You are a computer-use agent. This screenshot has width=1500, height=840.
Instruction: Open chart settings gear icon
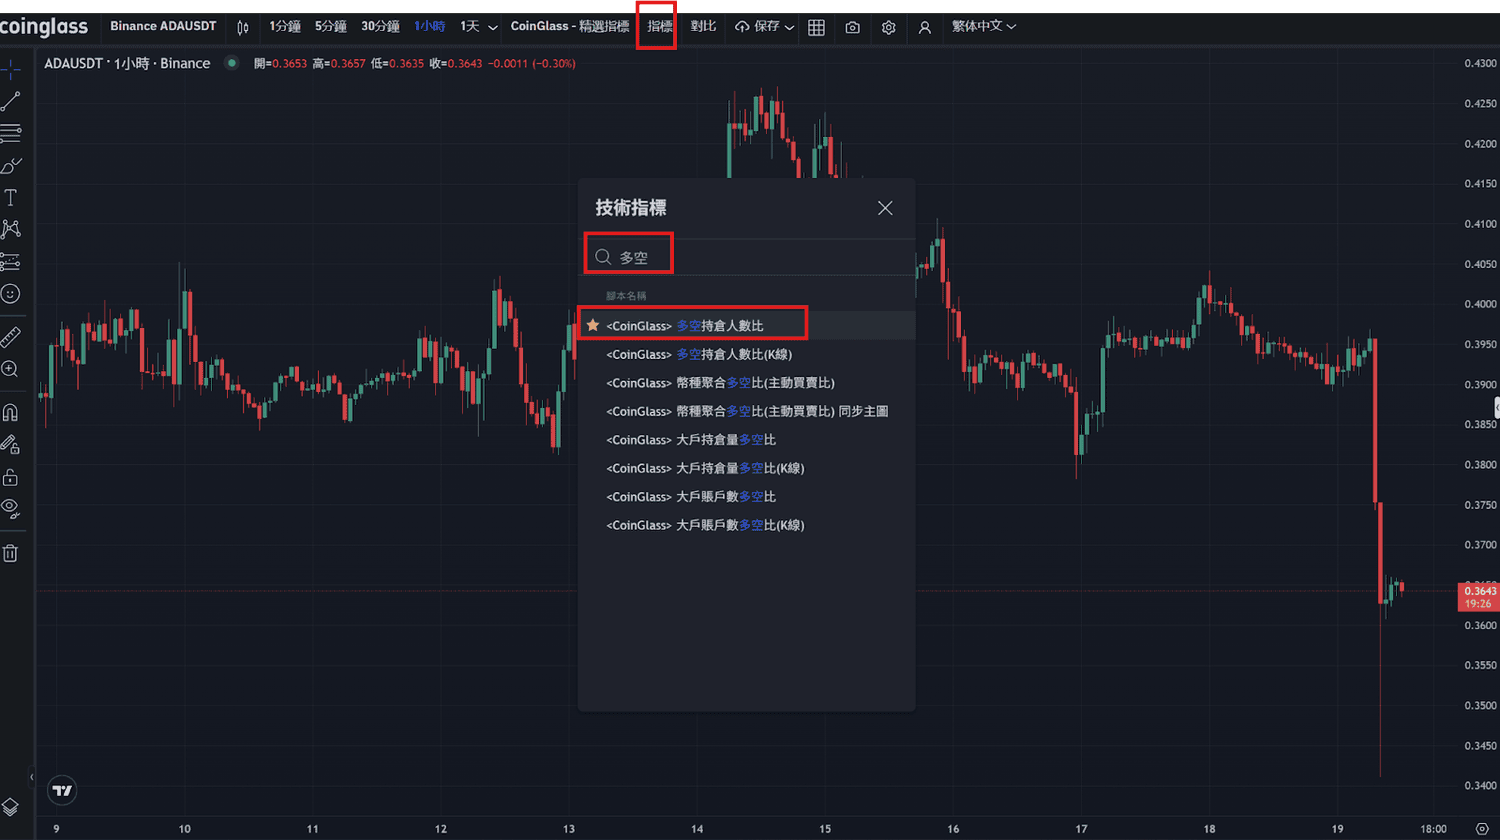[888, 27]
